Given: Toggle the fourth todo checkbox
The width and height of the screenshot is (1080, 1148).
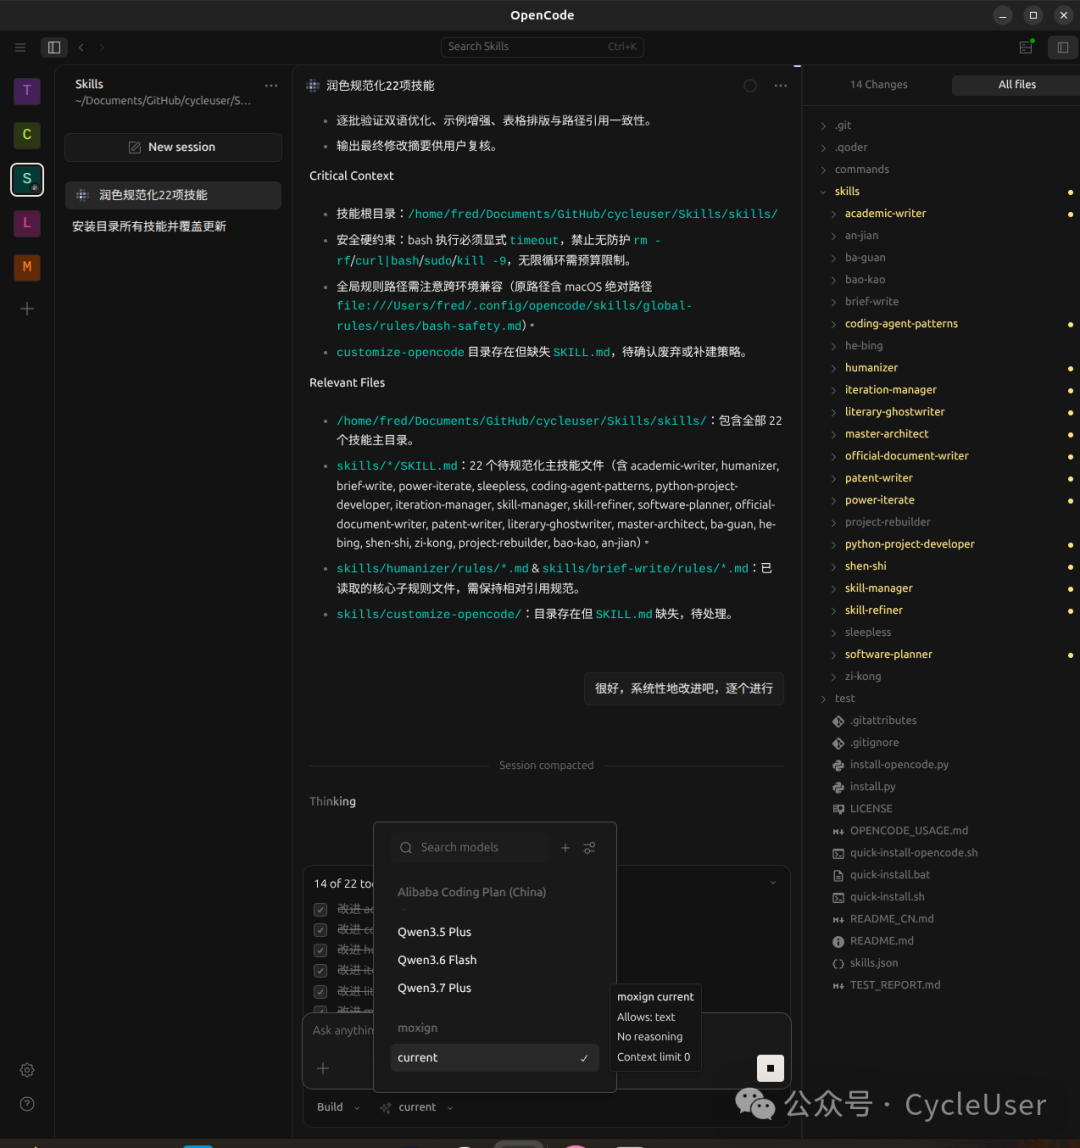Looking at the screenshot, I should coord(320,971).
